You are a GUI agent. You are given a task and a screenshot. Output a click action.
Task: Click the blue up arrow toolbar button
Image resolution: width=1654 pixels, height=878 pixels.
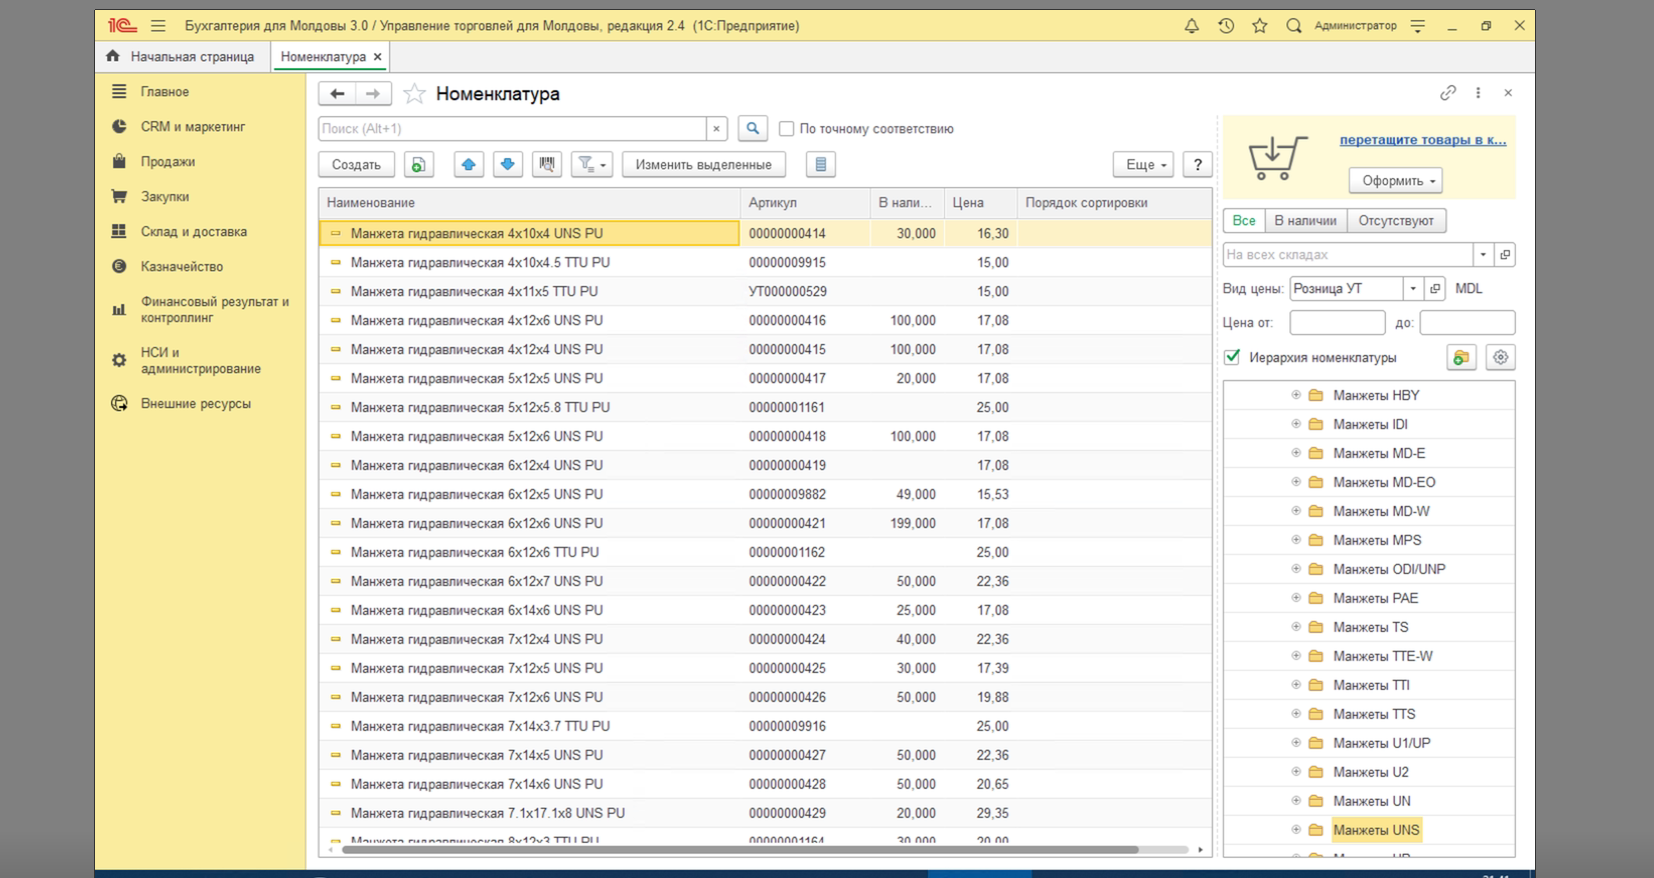[468, 165]
